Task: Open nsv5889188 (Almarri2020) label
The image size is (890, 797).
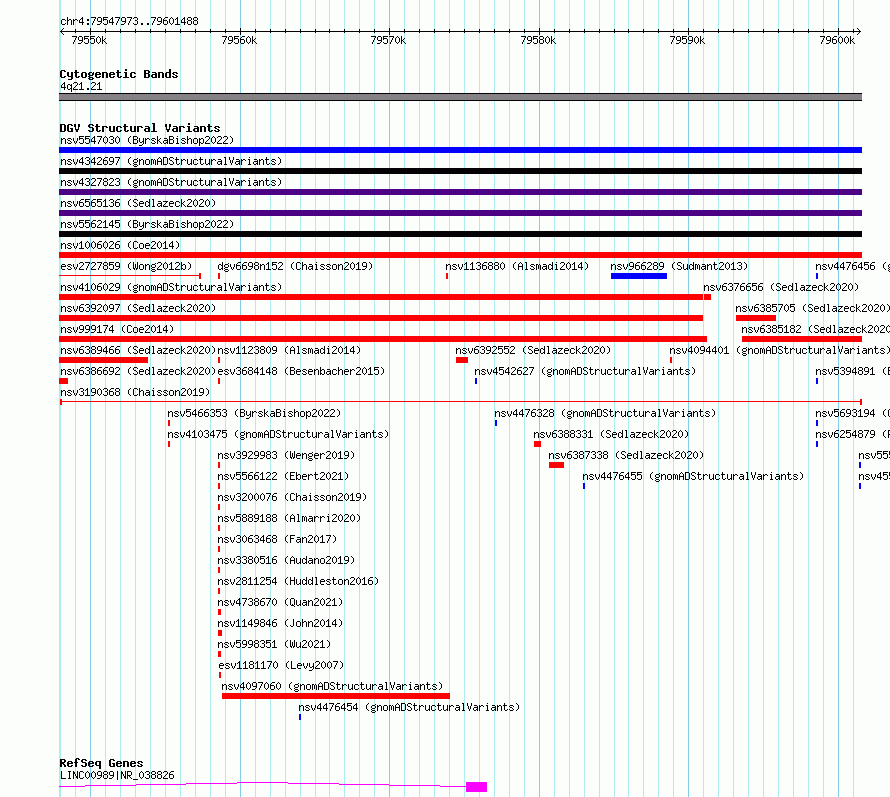Action: [289, 518]
